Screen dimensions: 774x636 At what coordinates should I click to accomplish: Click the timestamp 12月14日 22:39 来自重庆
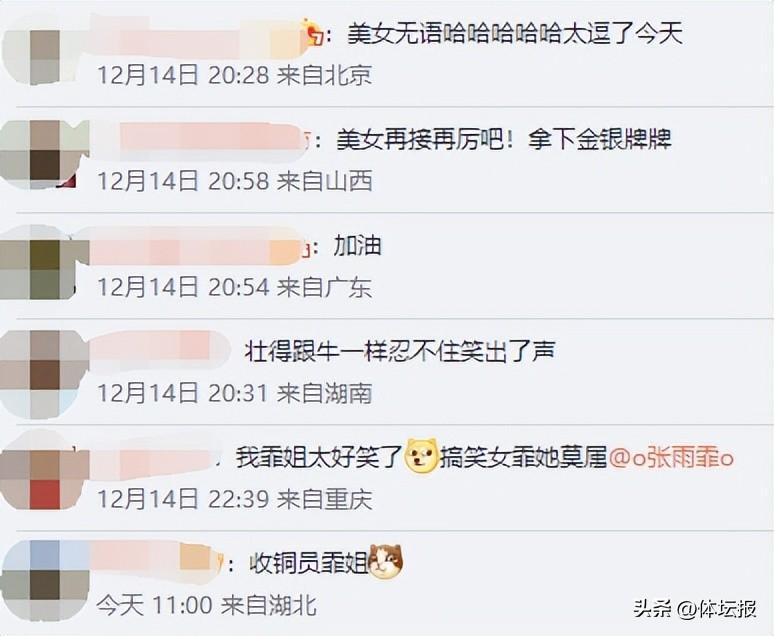click(234, 499)
